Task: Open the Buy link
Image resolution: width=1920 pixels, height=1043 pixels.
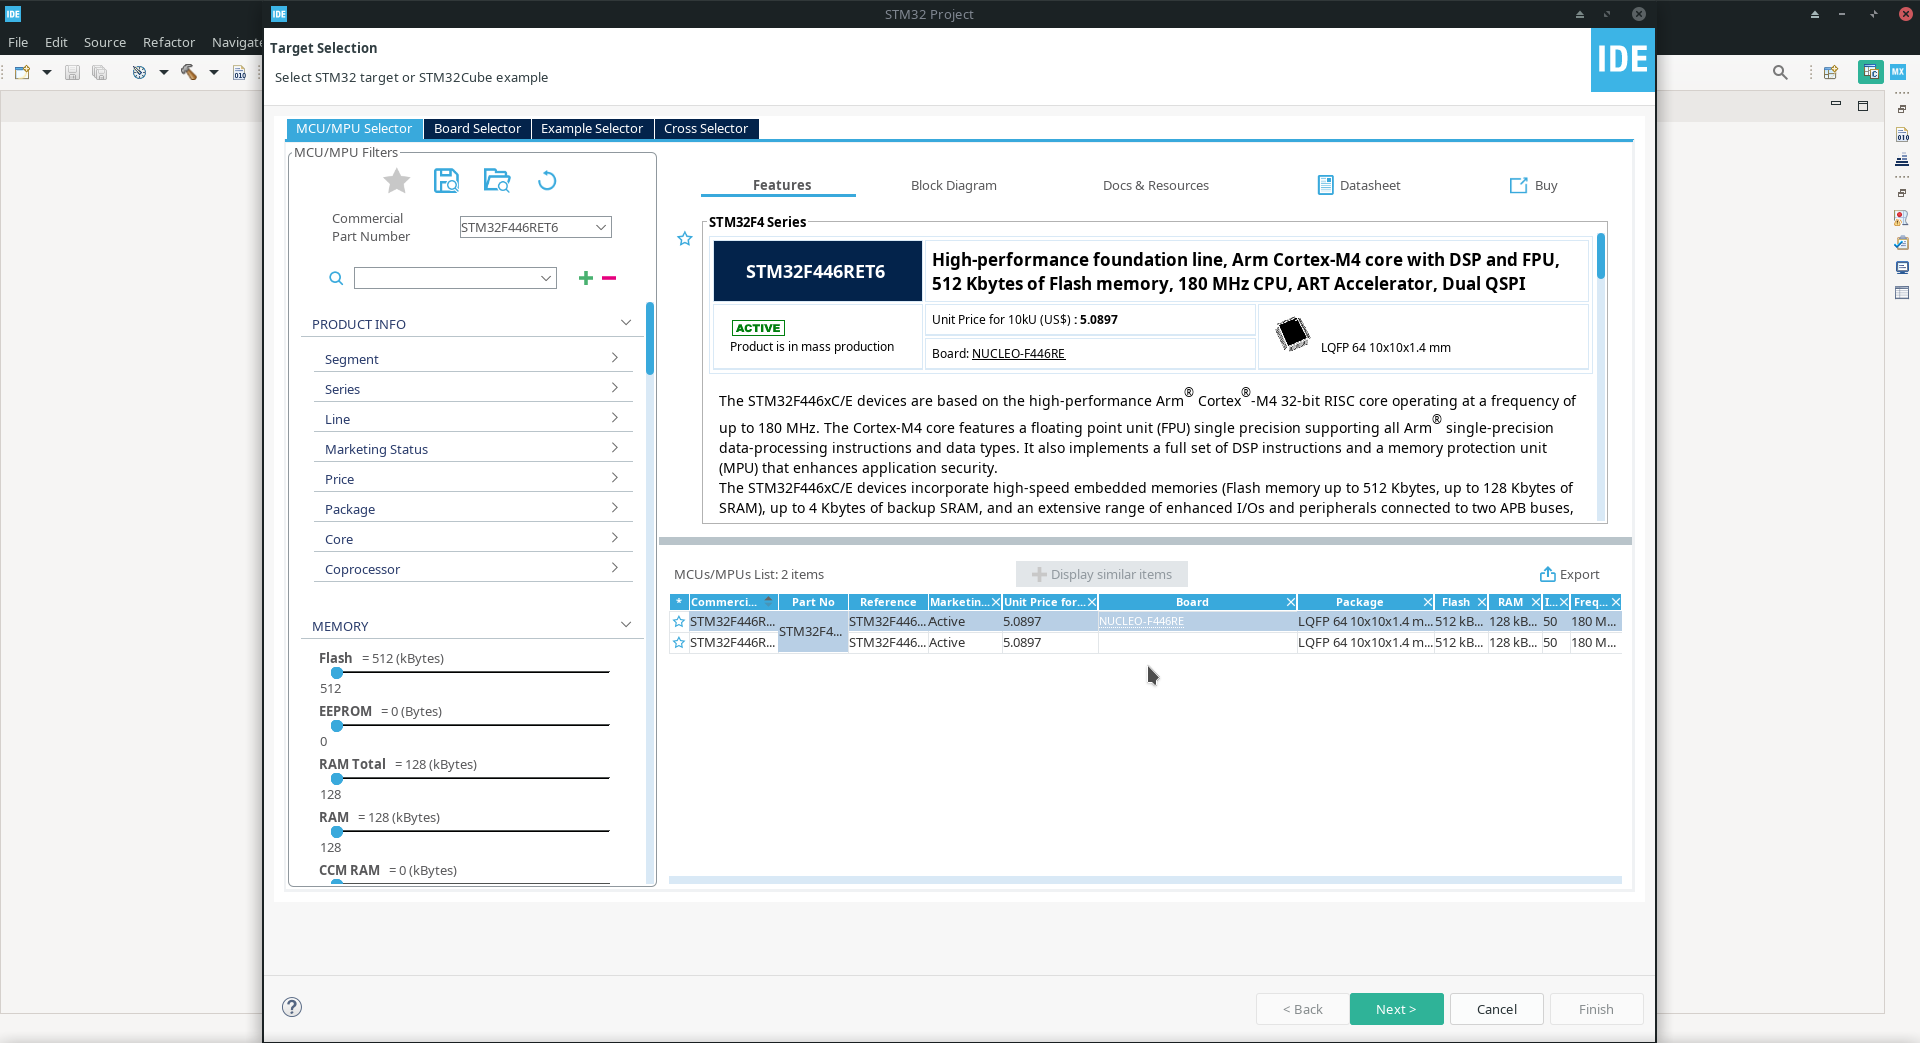Action: 1533,185
